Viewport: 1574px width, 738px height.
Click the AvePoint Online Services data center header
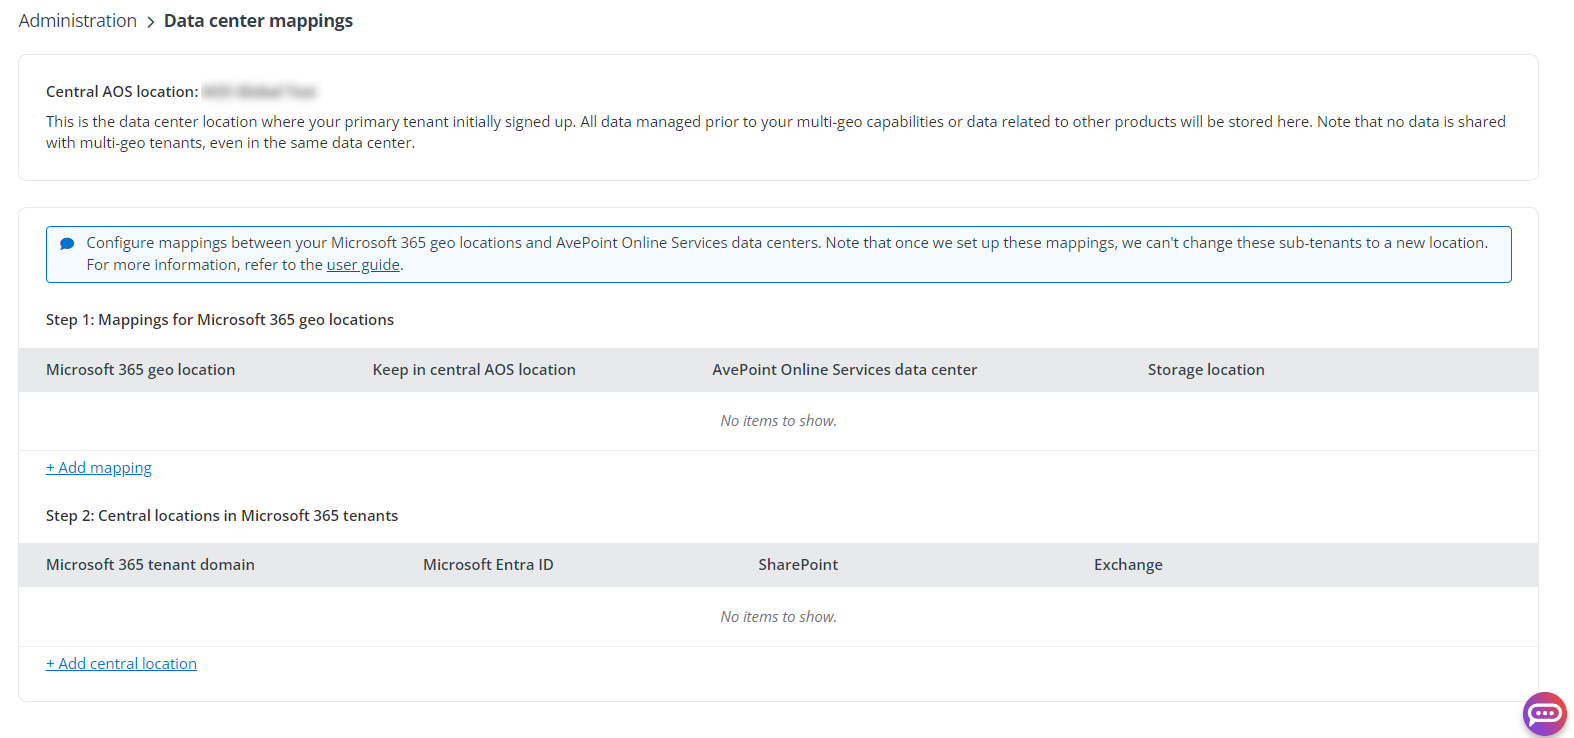point(844,370)
